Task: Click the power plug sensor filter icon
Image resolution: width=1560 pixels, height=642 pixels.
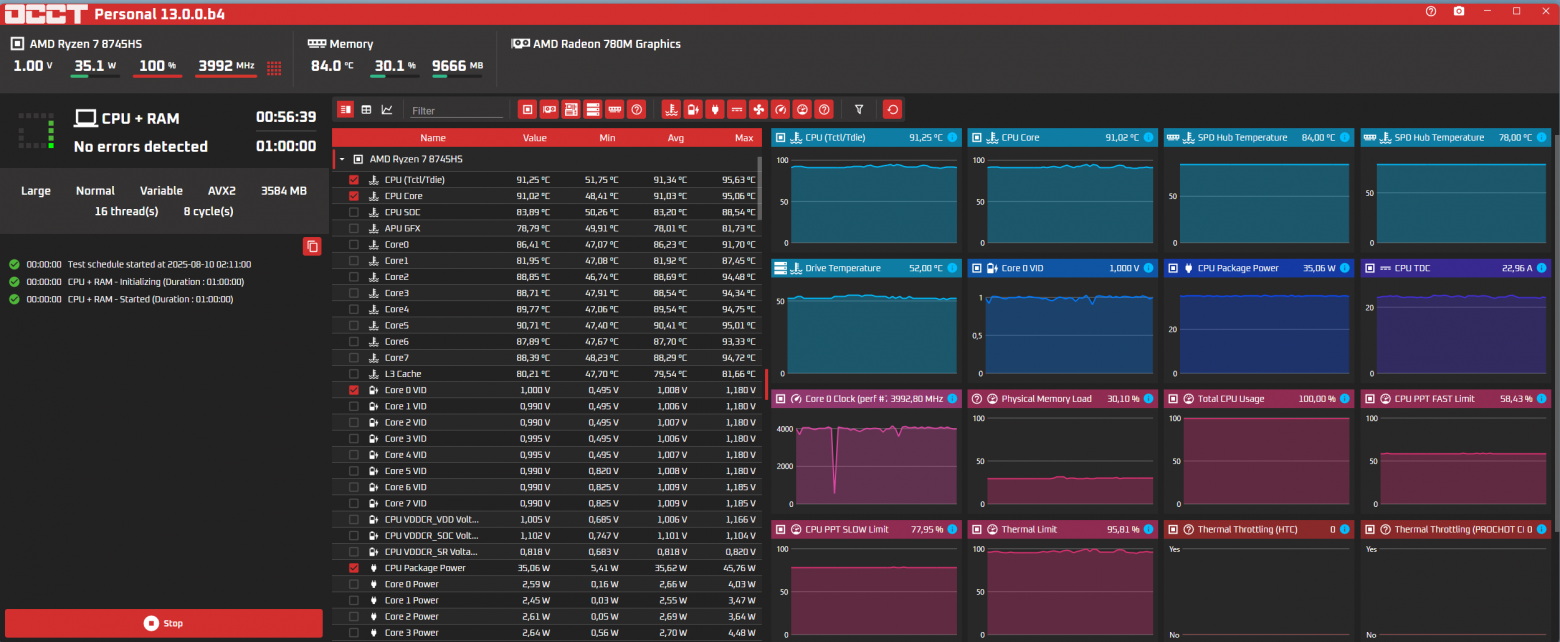Action: [715, 110]
